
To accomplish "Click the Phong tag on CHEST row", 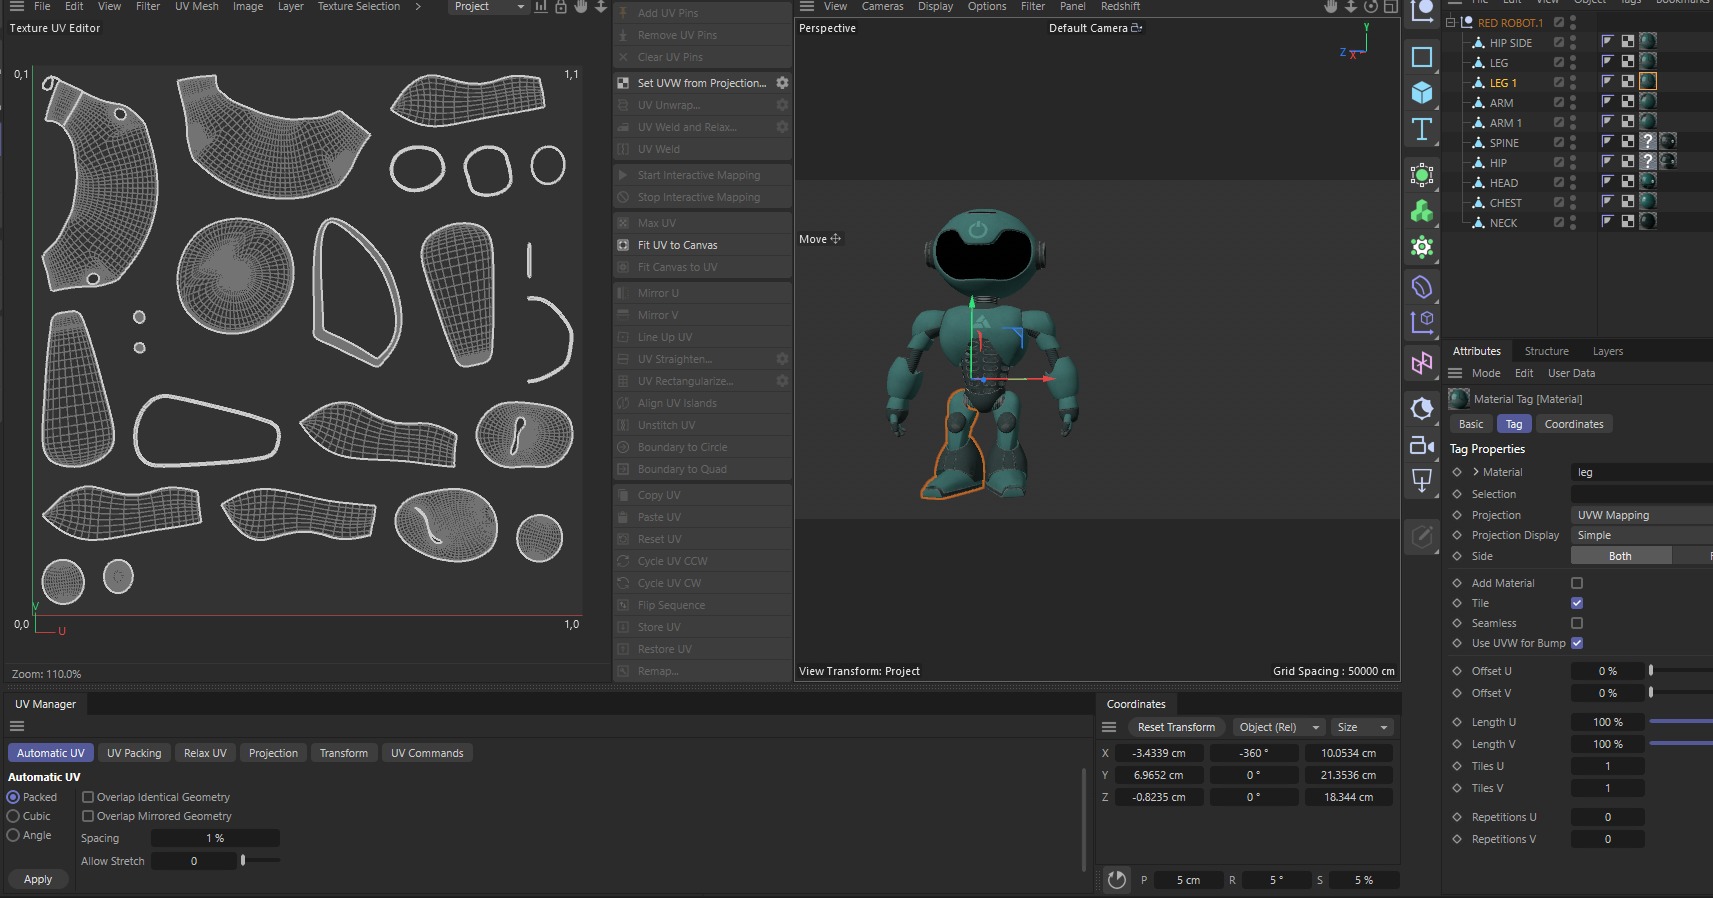I will [x=1608, y=202].
